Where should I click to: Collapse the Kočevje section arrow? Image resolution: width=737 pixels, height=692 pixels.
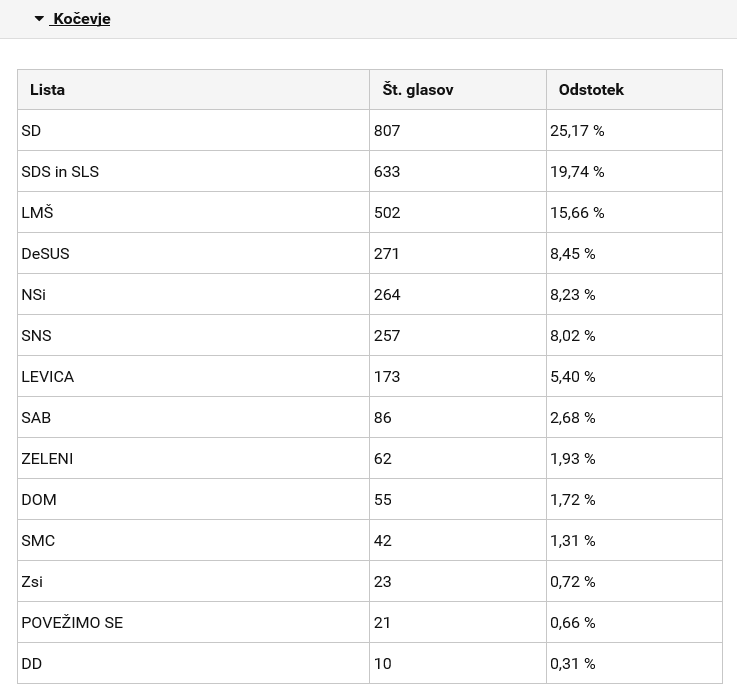coord(39,19)
